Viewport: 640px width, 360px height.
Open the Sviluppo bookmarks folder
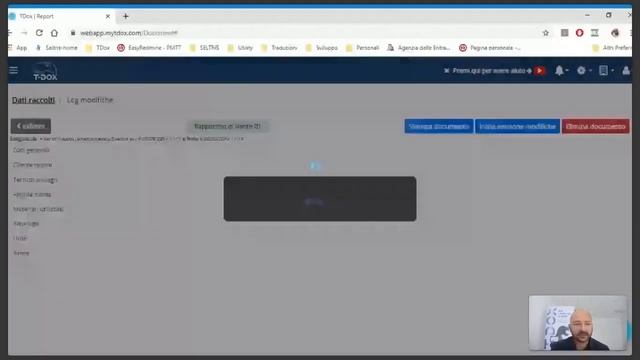pyautogui.click(x=322, y=48)
